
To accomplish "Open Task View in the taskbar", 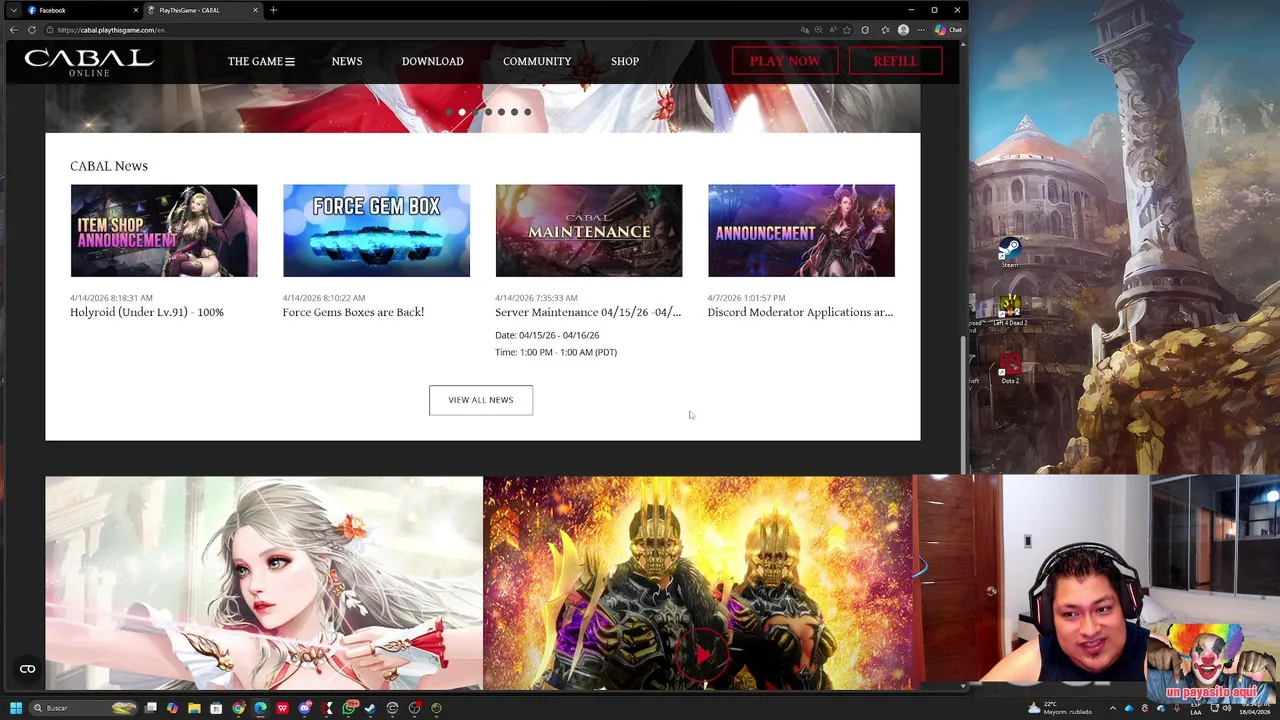I will tap(151, 708).
